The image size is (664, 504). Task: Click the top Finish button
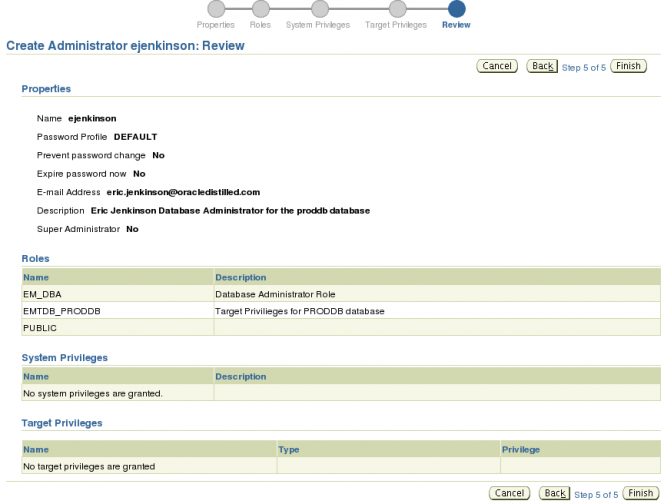[x=628, y=66]
